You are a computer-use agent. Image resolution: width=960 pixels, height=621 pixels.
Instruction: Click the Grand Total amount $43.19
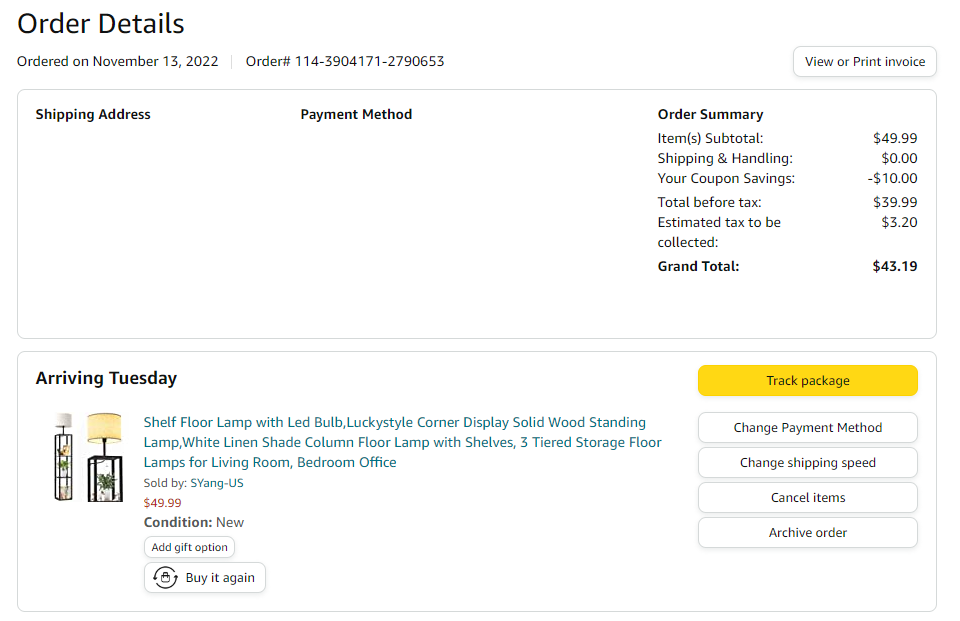click(894, 267)
